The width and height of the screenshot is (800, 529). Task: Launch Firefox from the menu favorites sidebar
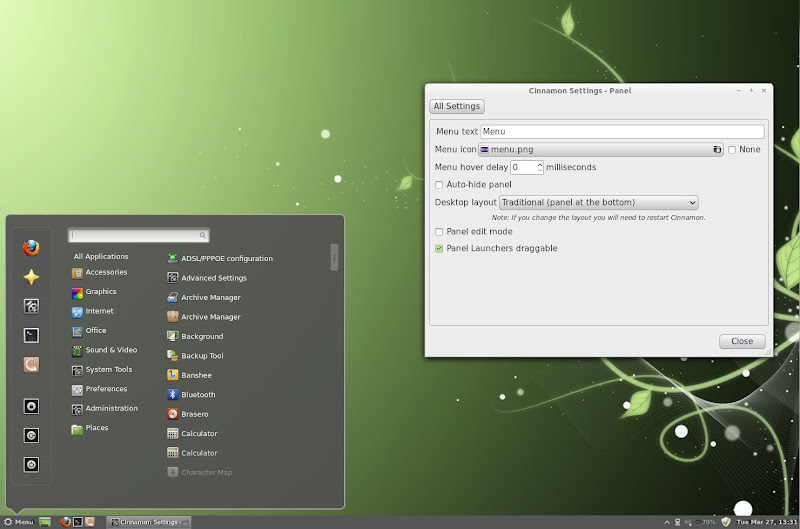click(31, 248)
